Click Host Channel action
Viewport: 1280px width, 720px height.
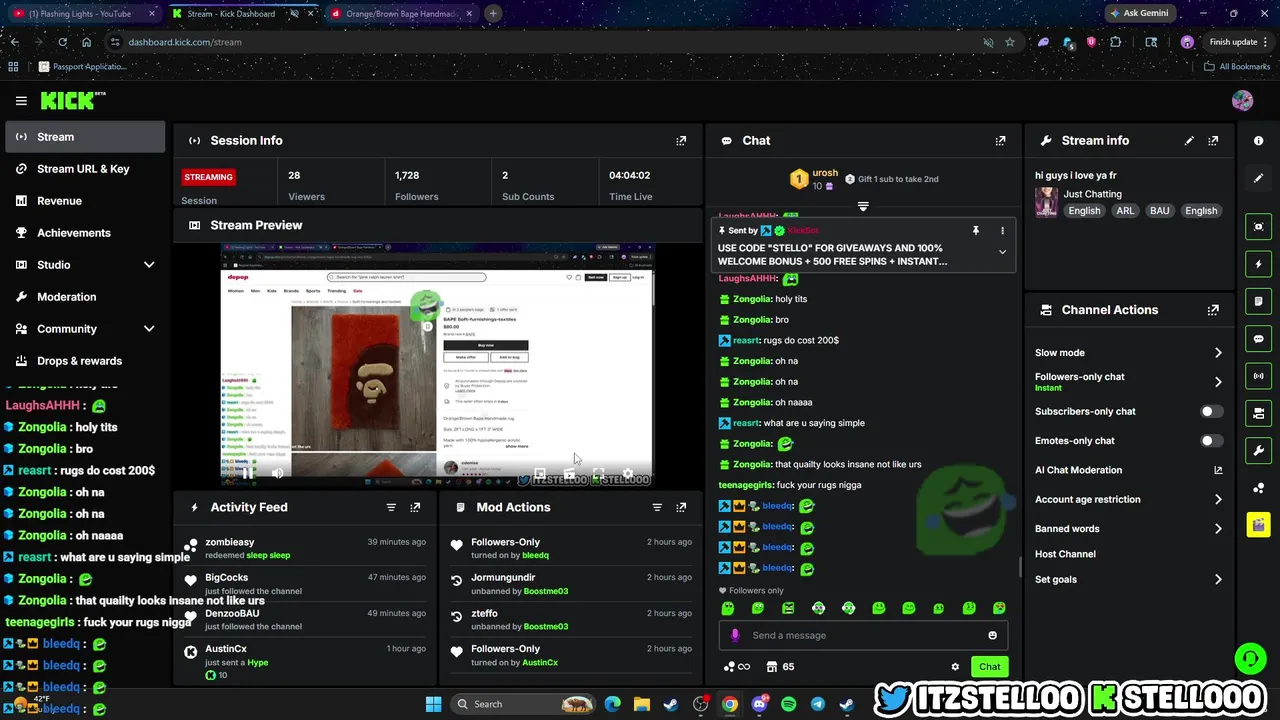[1065, 554]
